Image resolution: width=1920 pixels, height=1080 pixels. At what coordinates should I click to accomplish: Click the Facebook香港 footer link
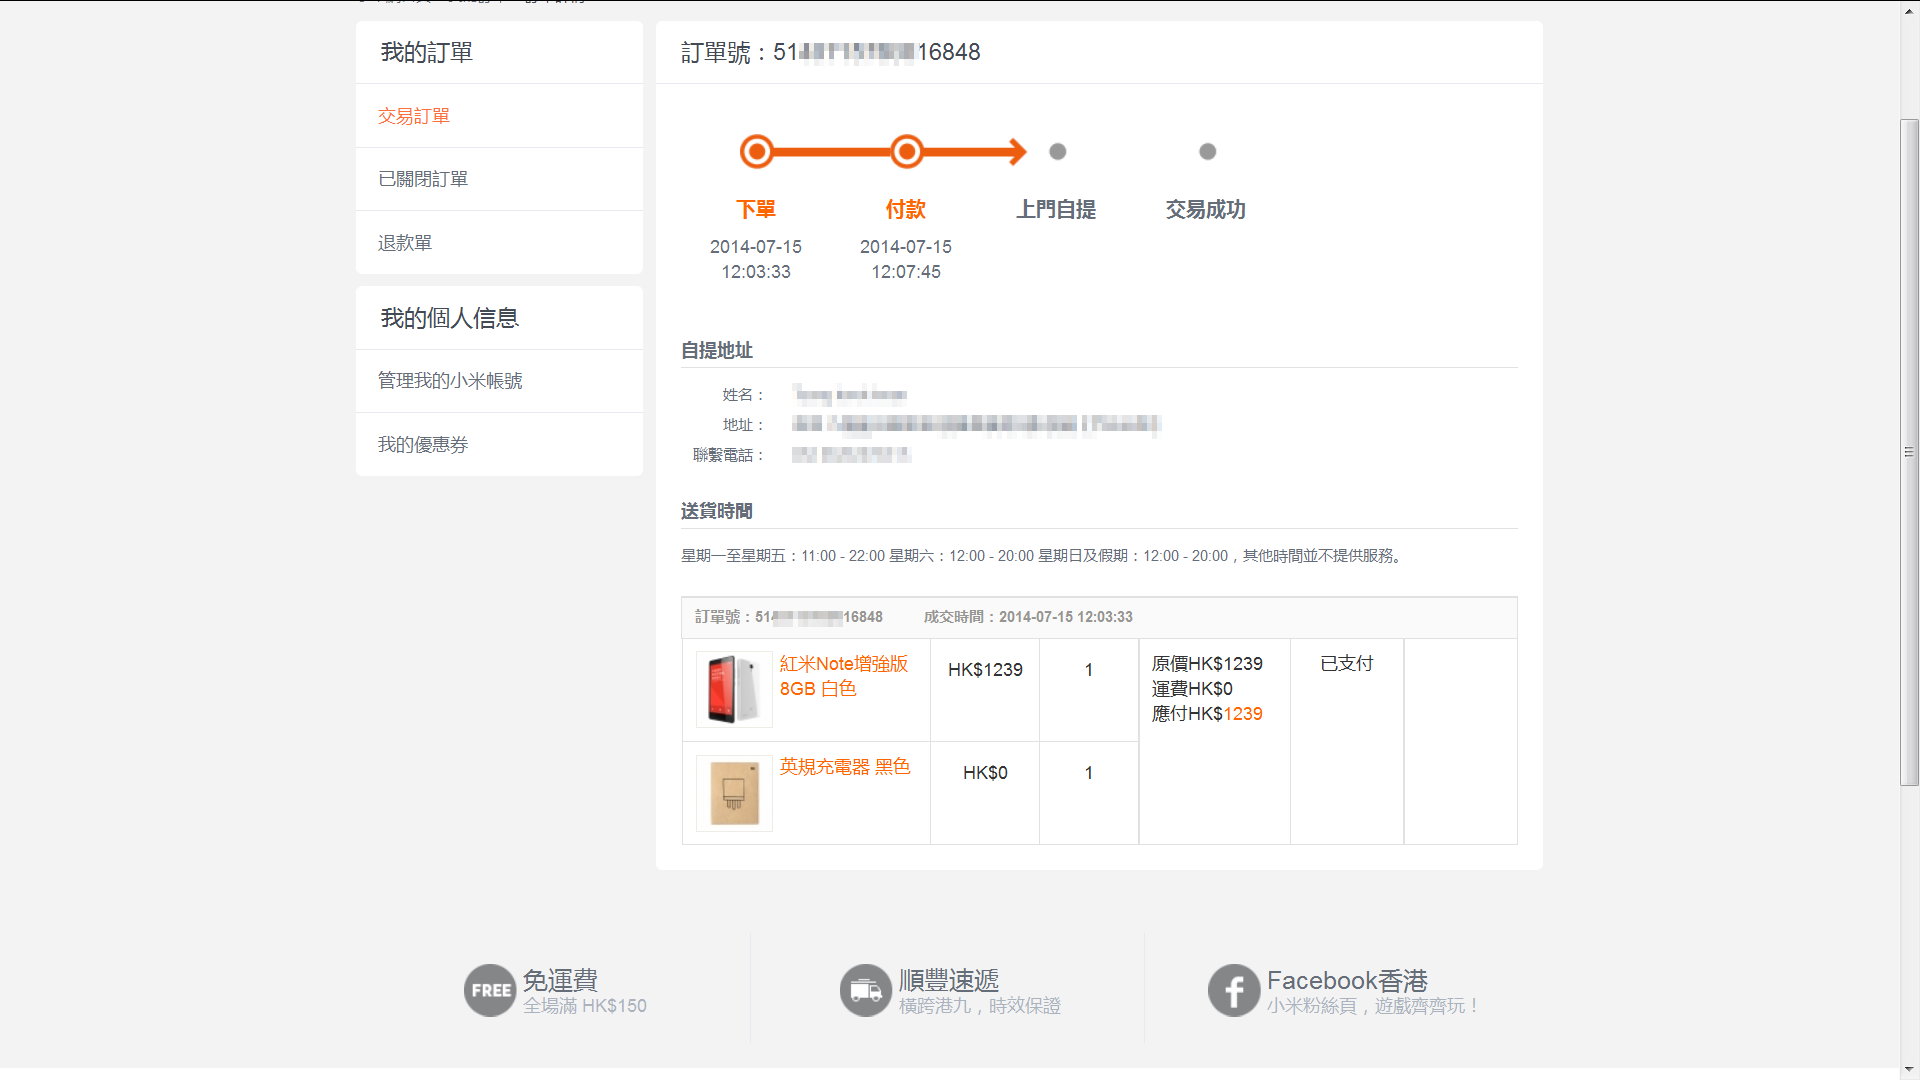click(1347, 980)
